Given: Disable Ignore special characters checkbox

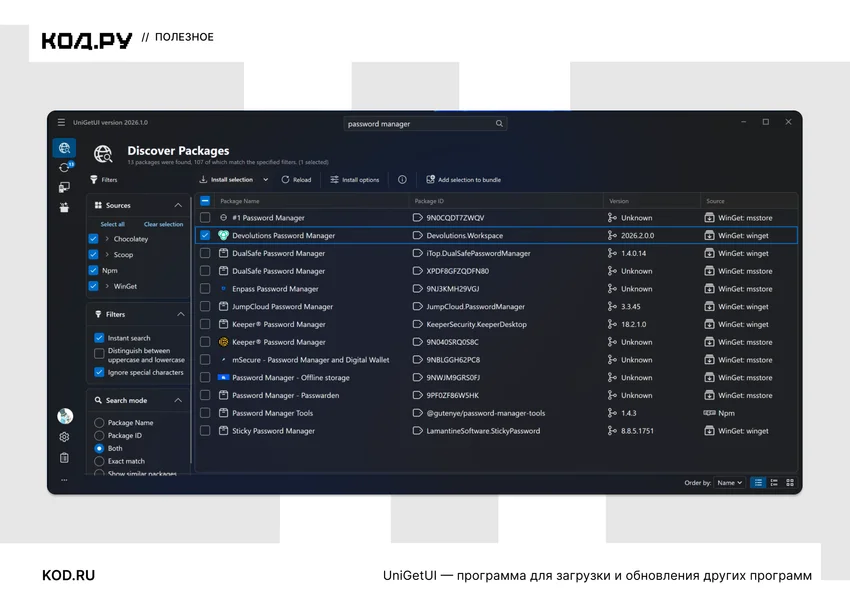Looking at the screenshot, I should 99,372.
